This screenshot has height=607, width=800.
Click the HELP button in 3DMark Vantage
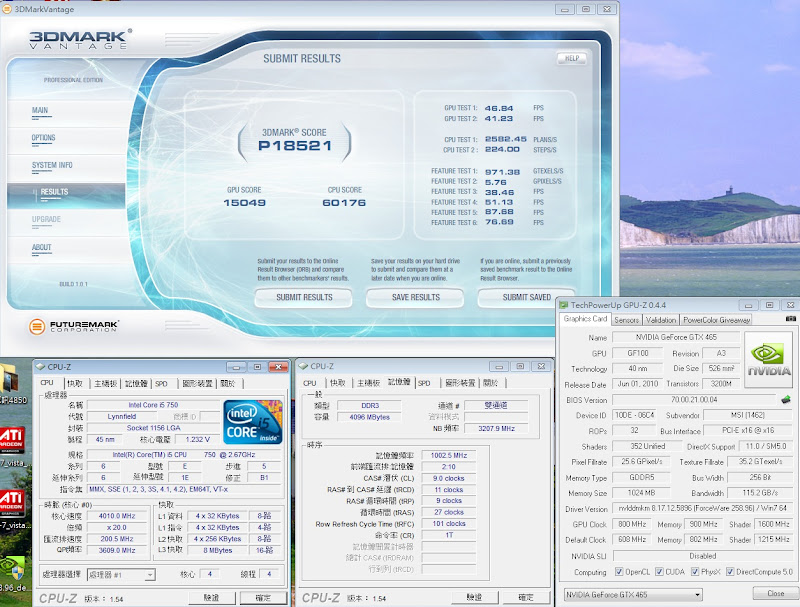click(571, 58)
